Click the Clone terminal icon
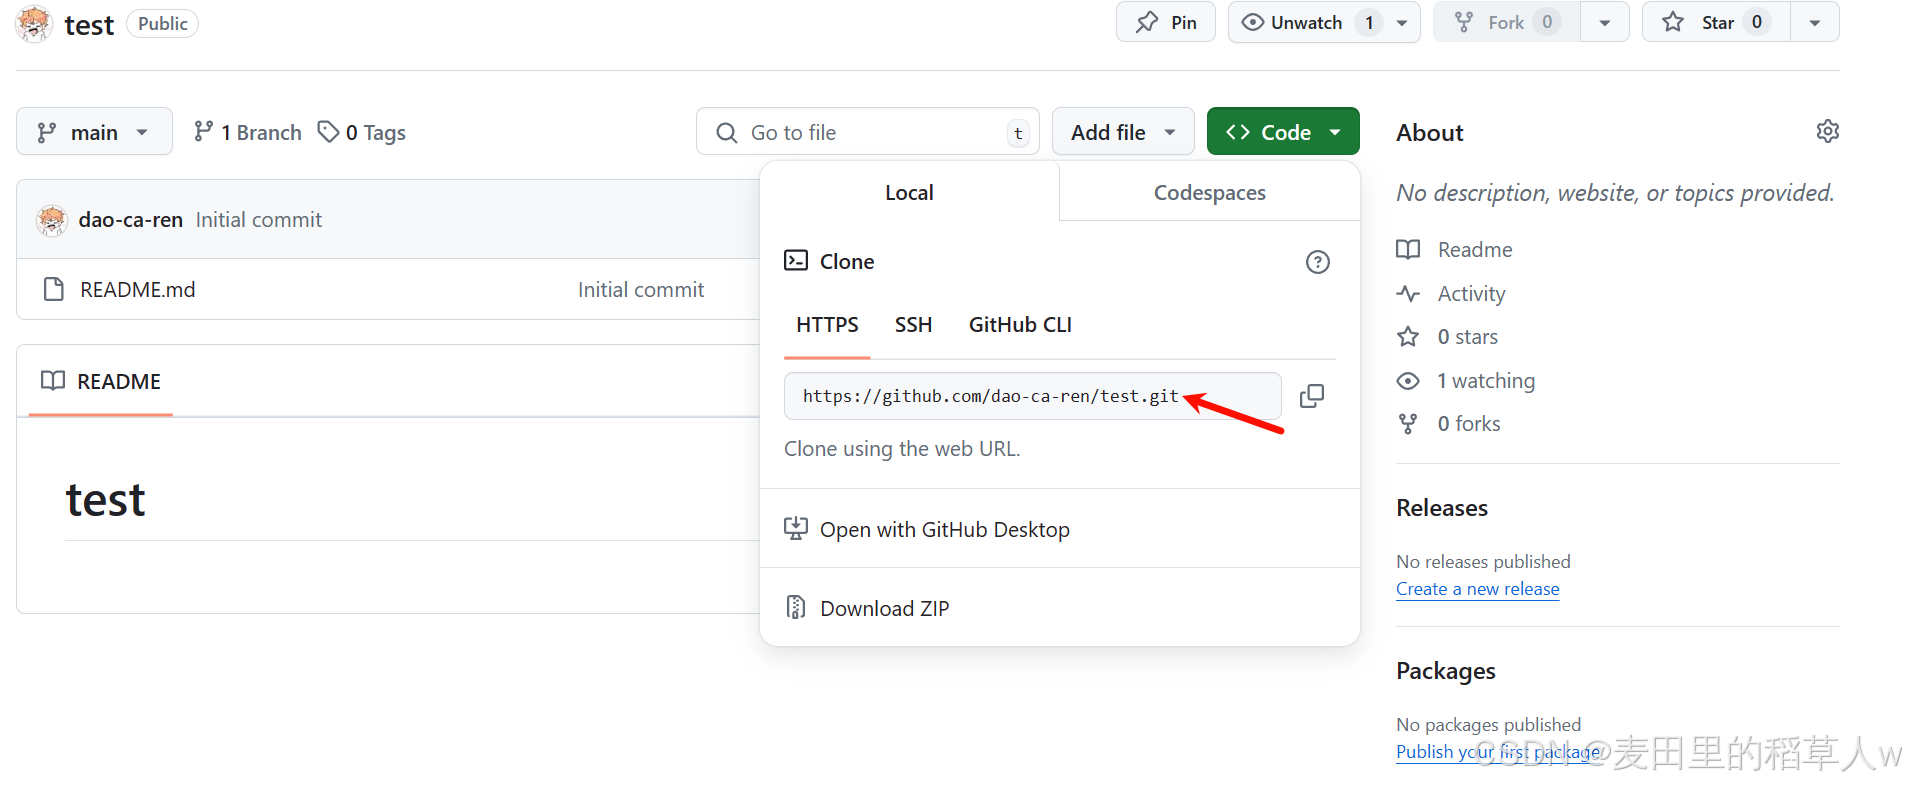The height and width of the screenshot is (785, 1906). [x=796, y=261]
